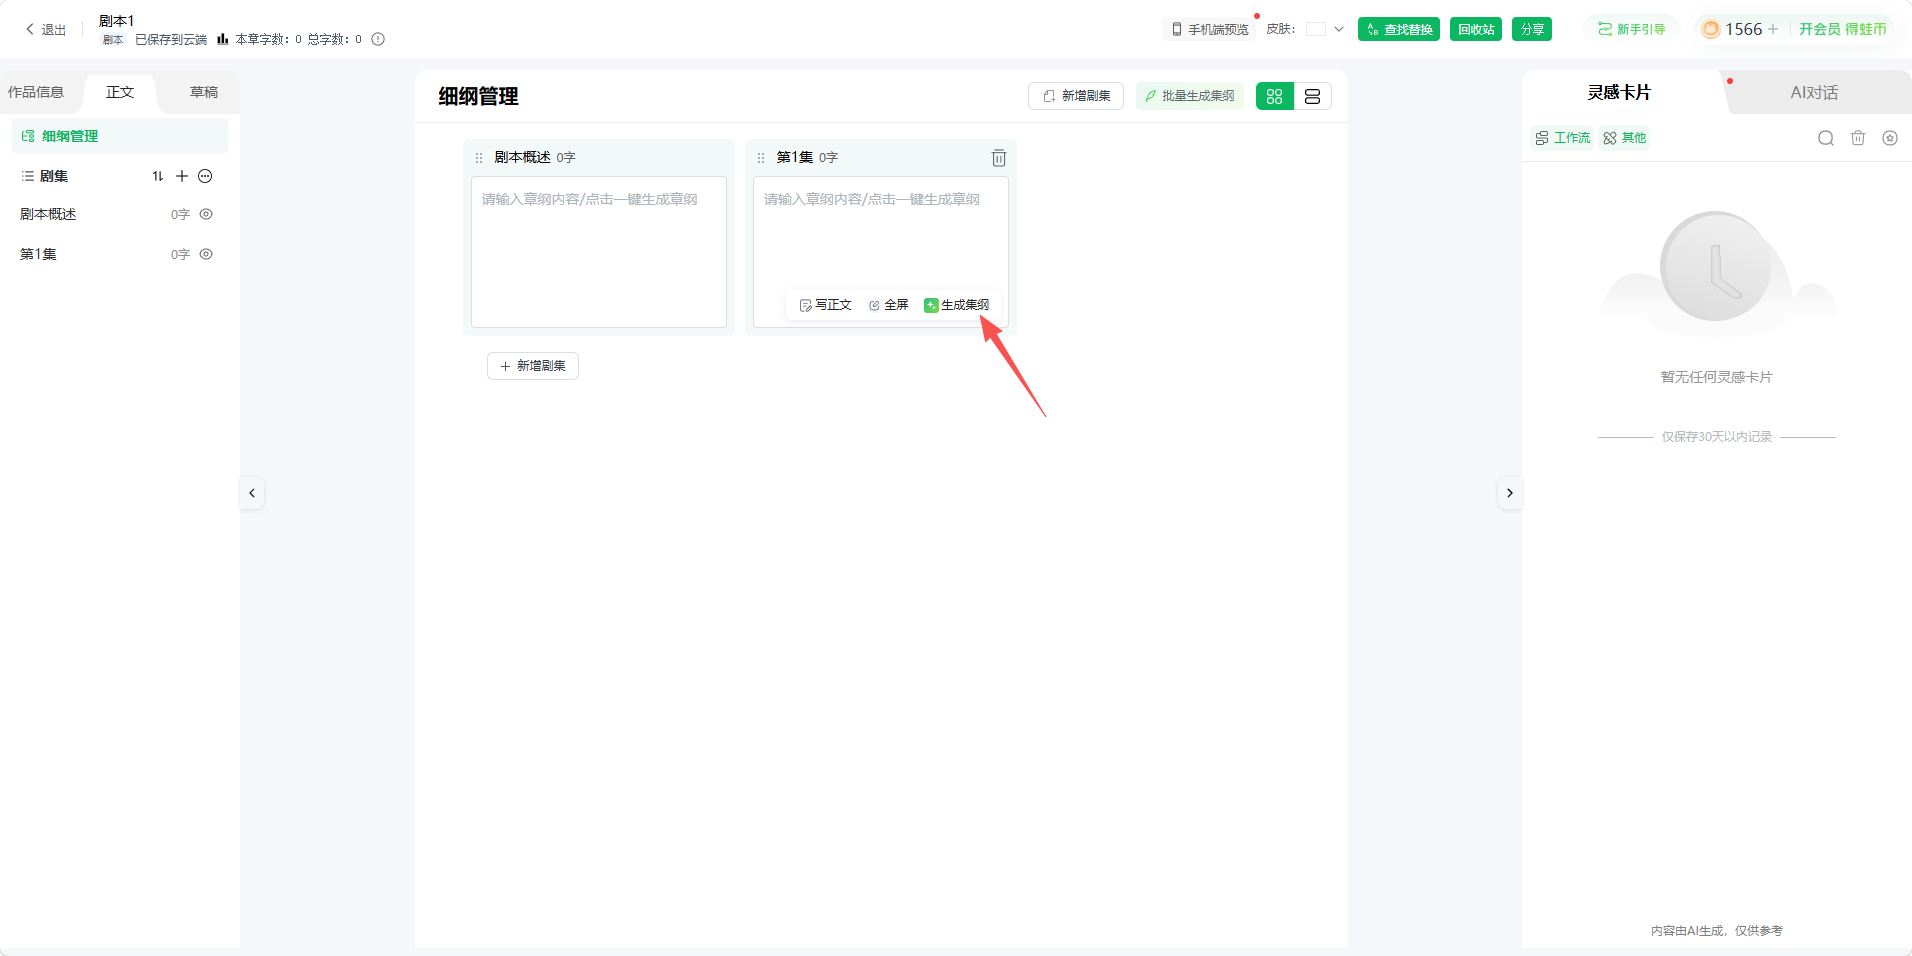Viewport: 1912px width, 956px height.
Task: Collapse the left sidebar panel
Action: click(x=252, y=493)
